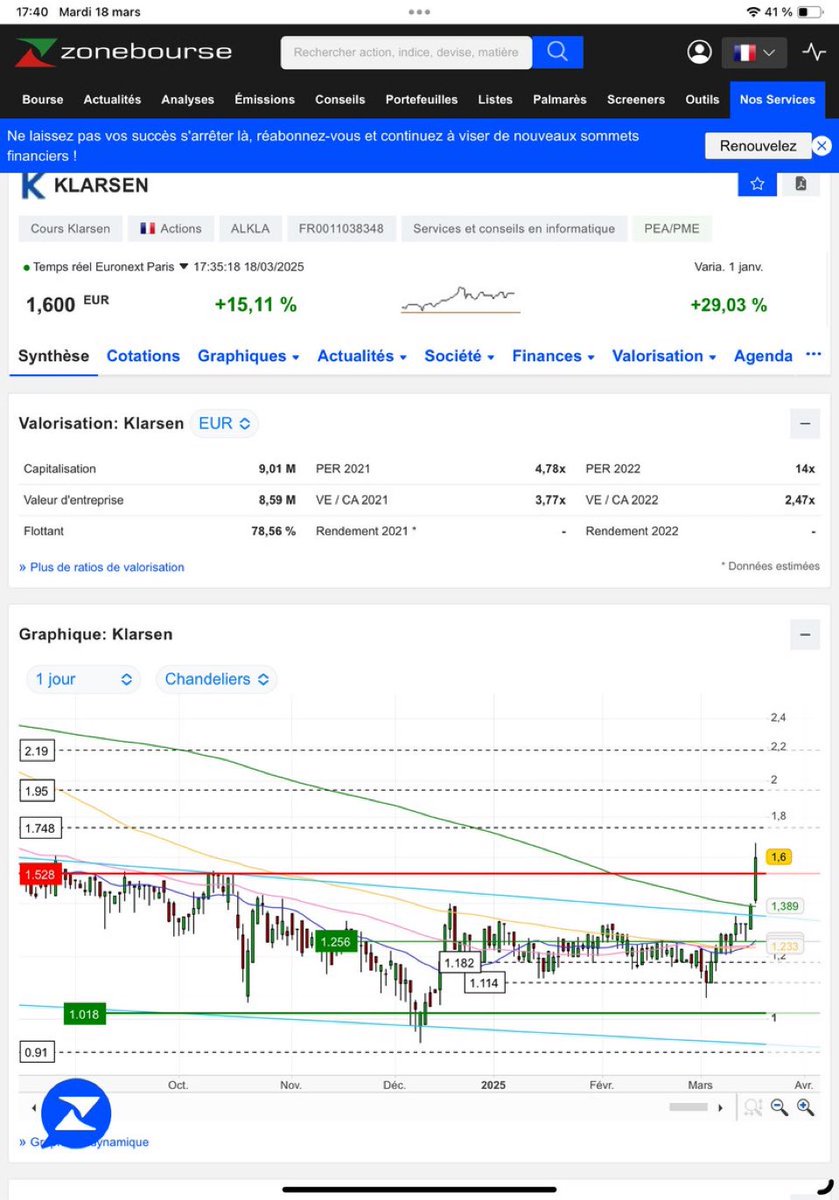Click the green 1.256 level label
The height and width of the screenshot is (1200, 839).
pos(335,941)
